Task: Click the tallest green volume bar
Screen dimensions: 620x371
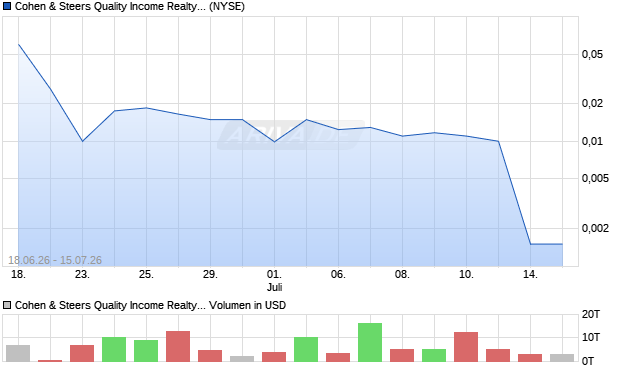Action: (370, 343)
